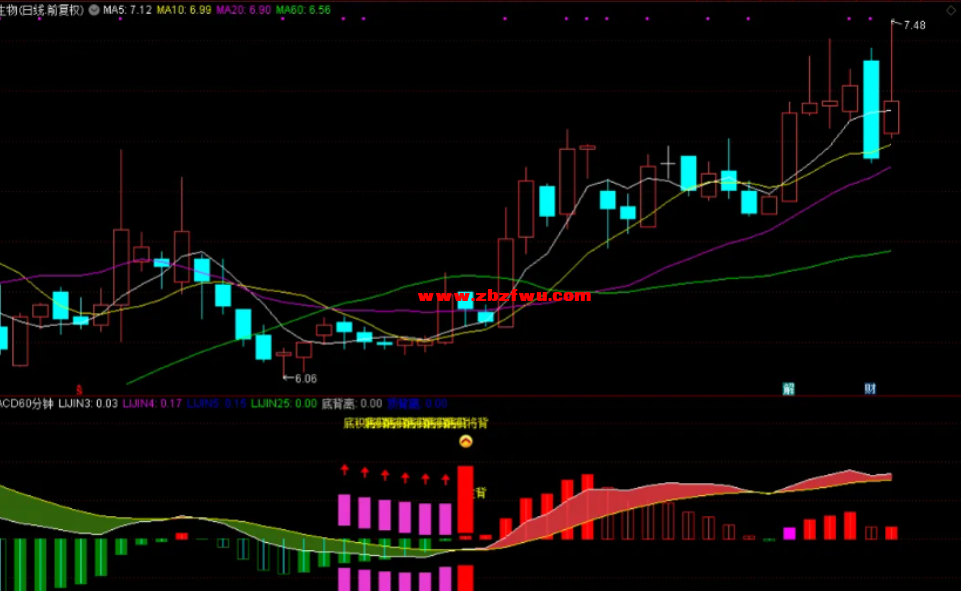Select the blue 顶背离: 0.00 value label

coord(417,404)
